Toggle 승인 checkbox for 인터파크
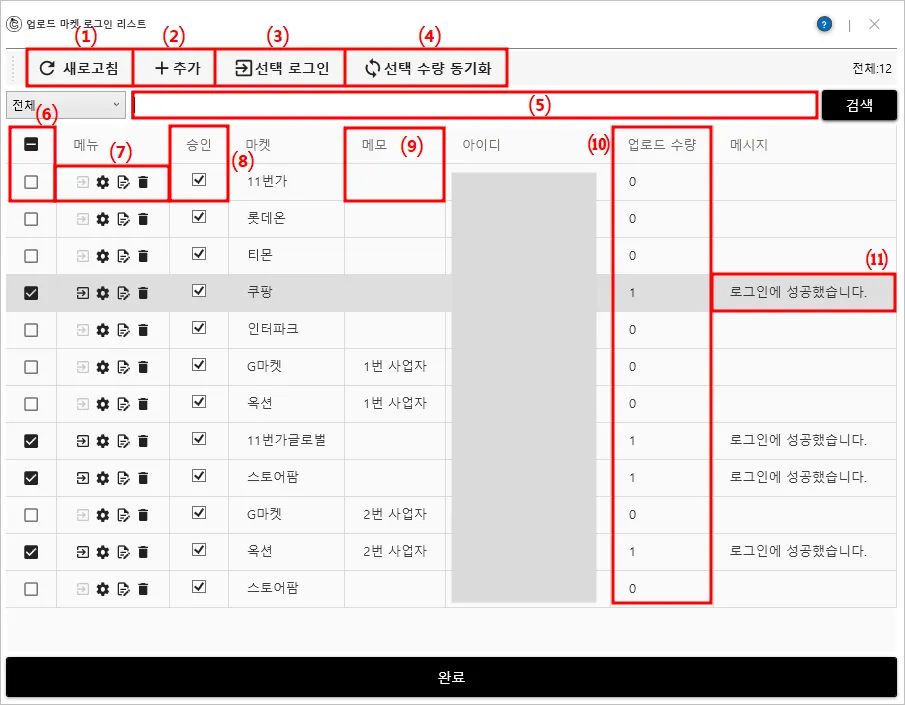Viewport: 905px width, 705px height. [199, 327]
